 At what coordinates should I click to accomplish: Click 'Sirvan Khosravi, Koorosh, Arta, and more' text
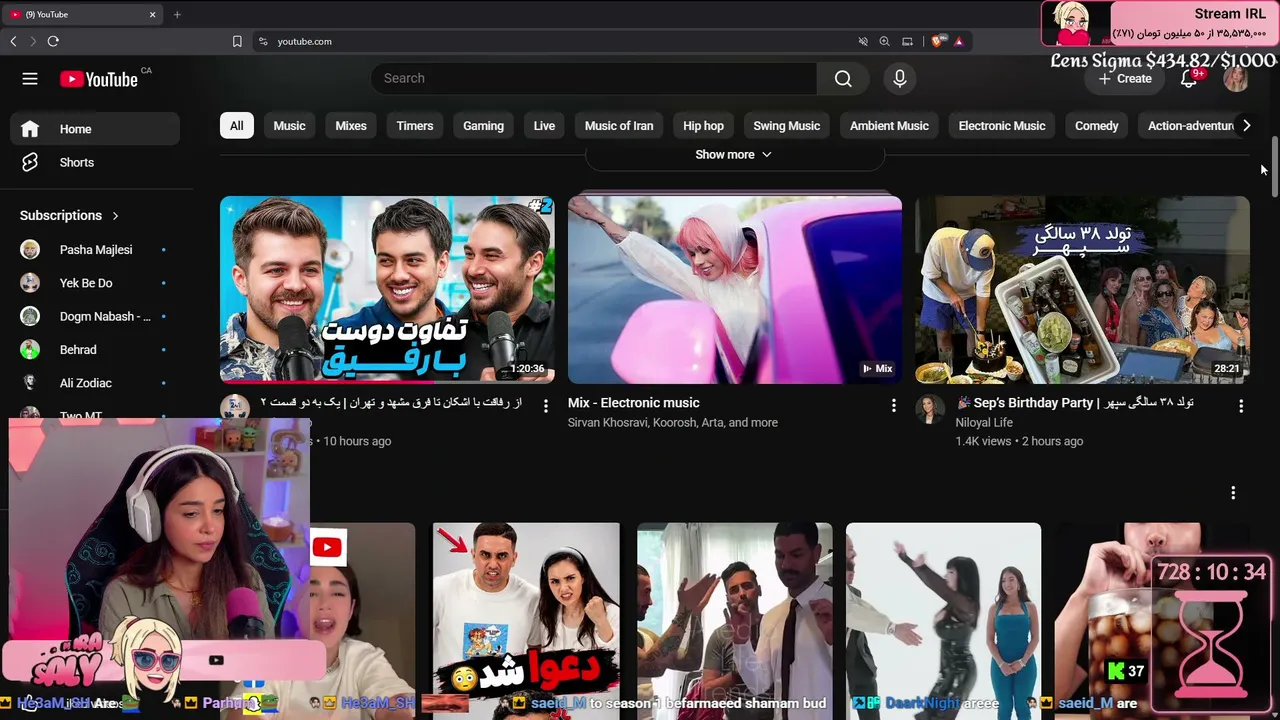coord(673,423)
